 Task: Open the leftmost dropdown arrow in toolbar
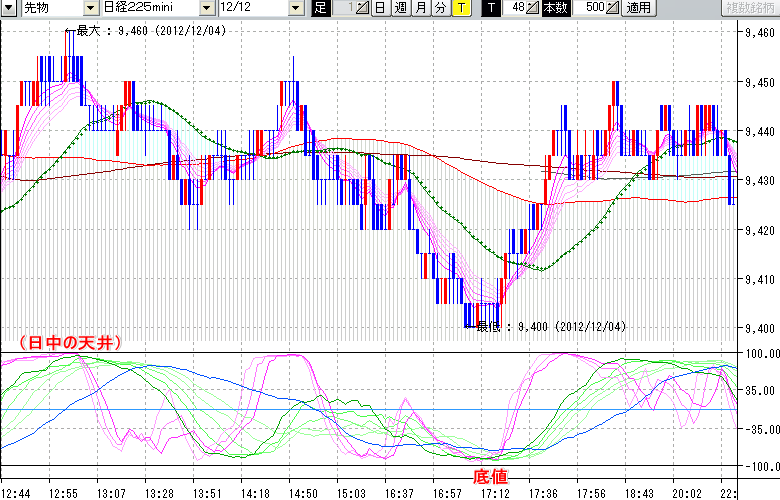[9, 8]
